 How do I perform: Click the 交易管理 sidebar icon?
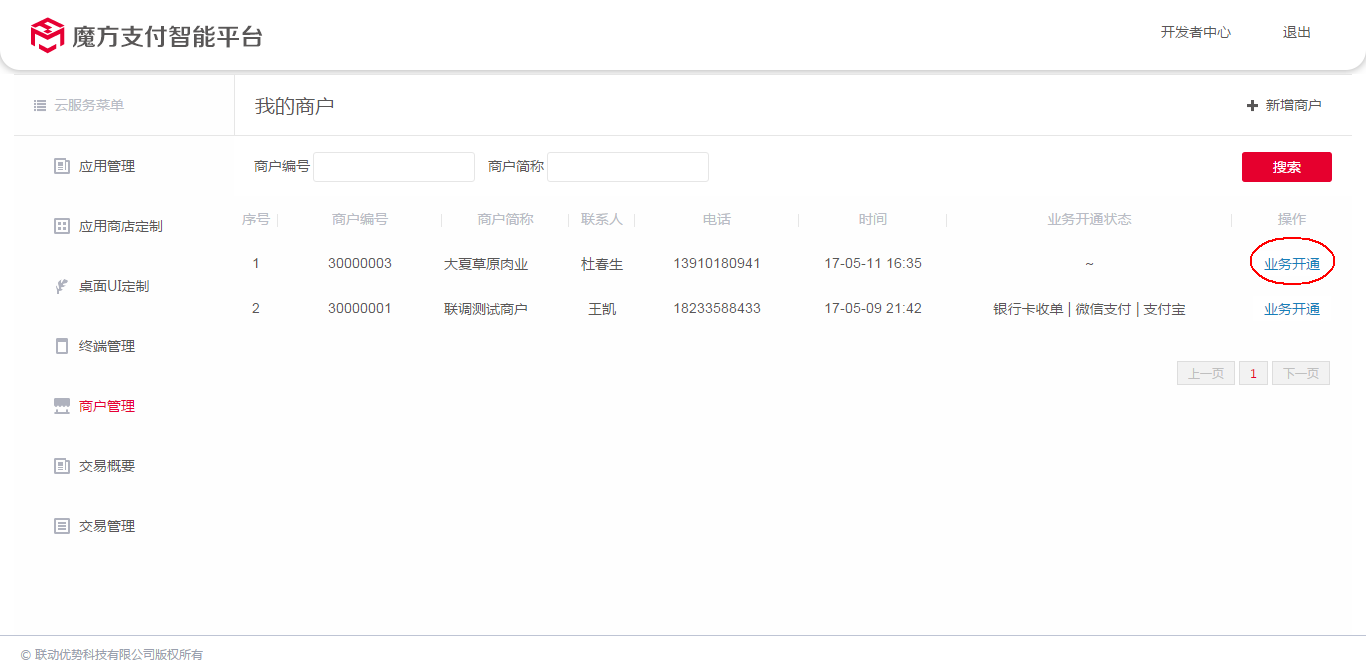[61, 526]
